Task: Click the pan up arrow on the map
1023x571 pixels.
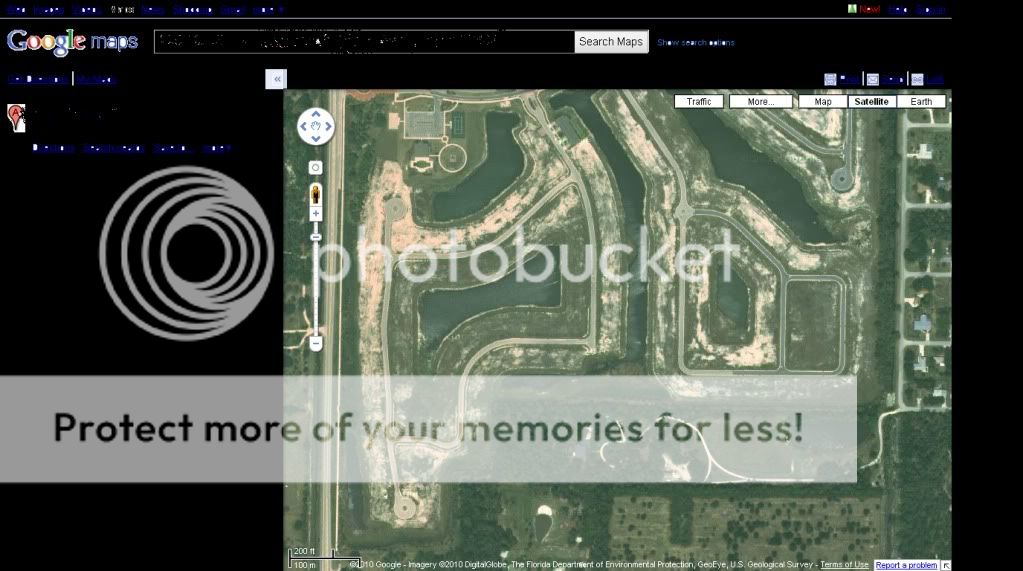Action: 316,115
